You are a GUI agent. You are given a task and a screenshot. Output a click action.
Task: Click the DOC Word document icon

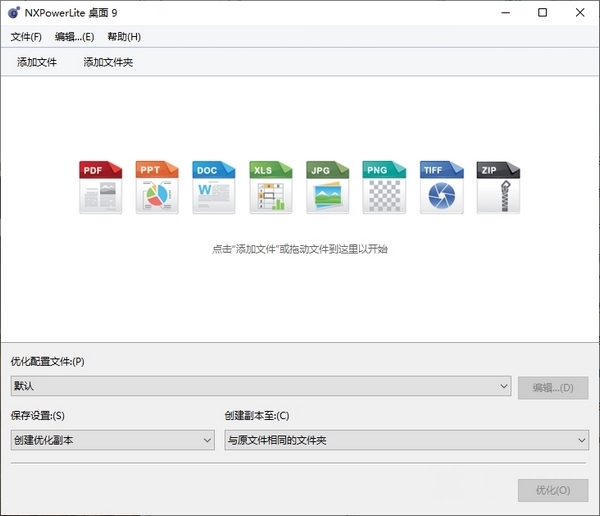pos(214,187)
